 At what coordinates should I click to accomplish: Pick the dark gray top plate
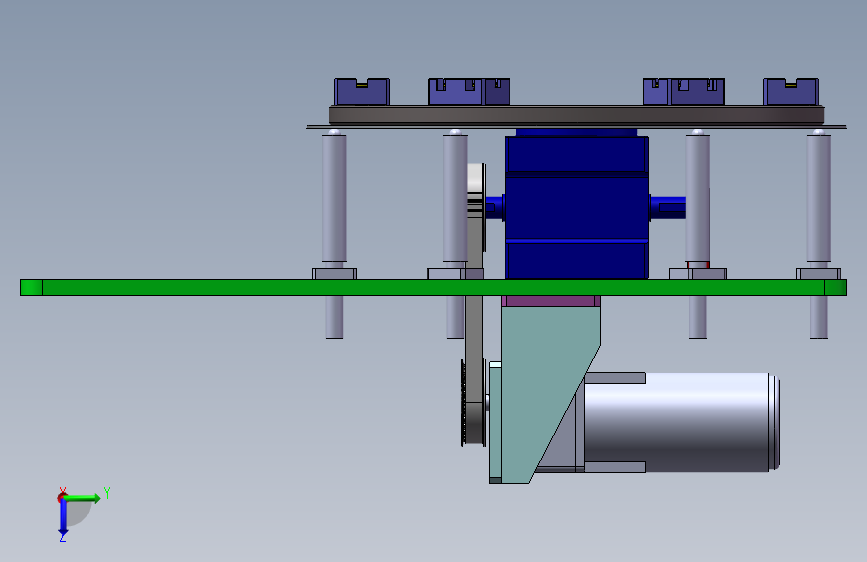[576, 115]
